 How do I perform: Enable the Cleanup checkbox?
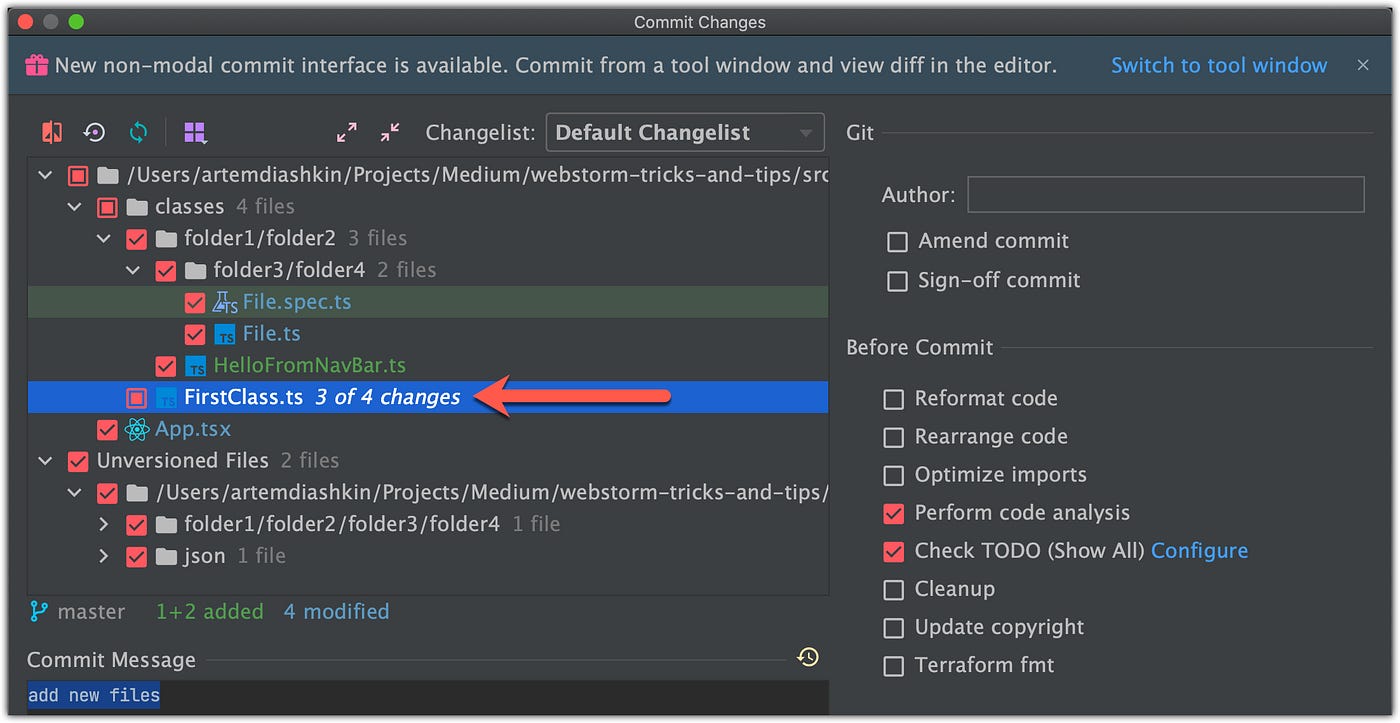click(x=893, y=589)
